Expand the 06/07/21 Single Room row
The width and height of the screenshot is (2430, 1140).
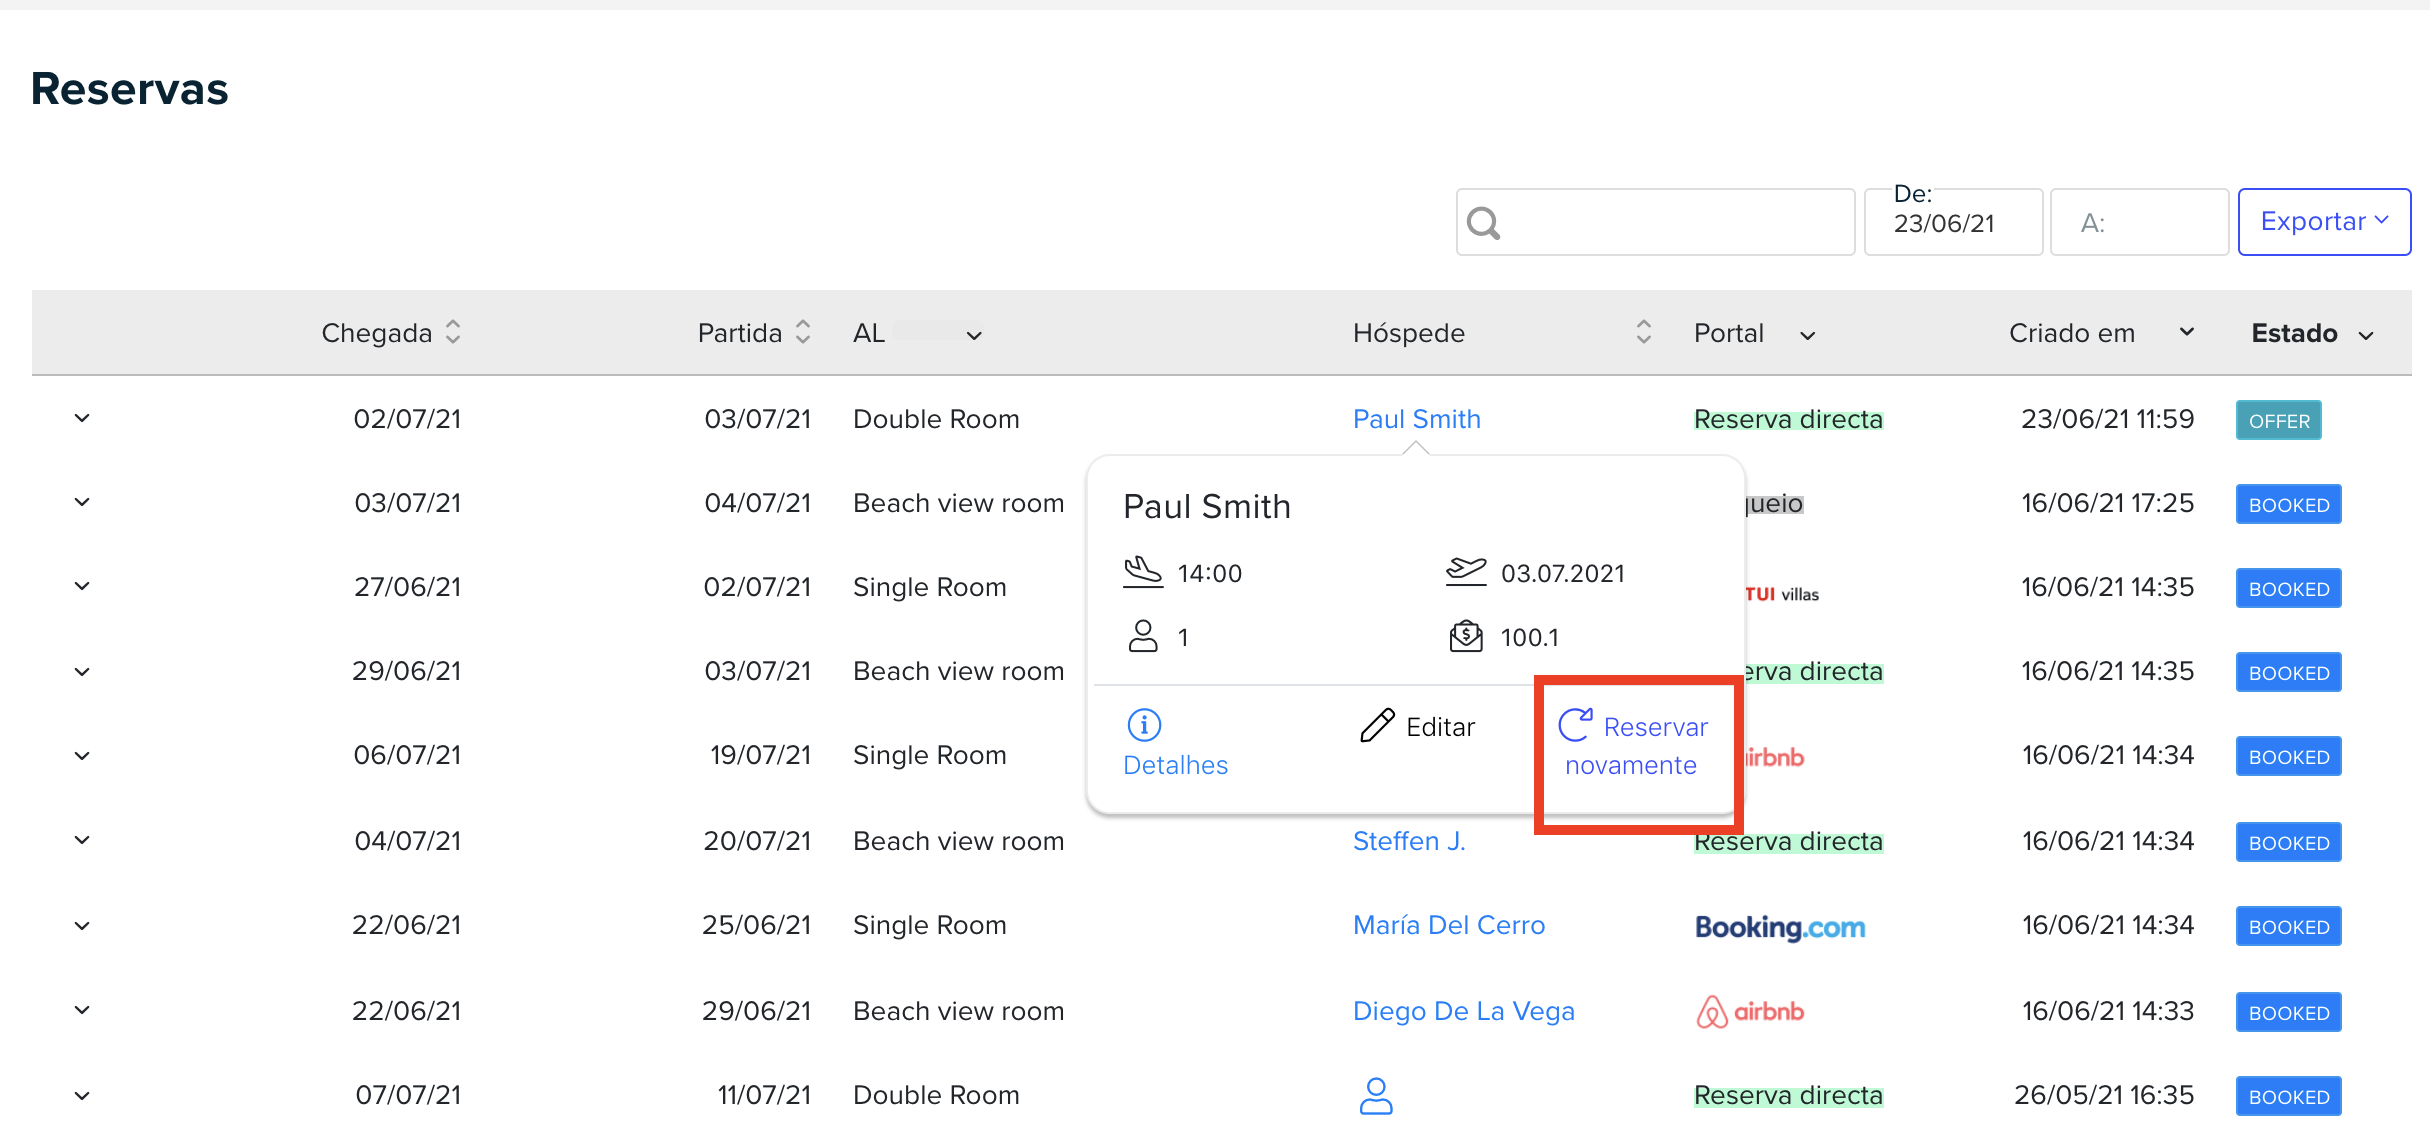82,755
